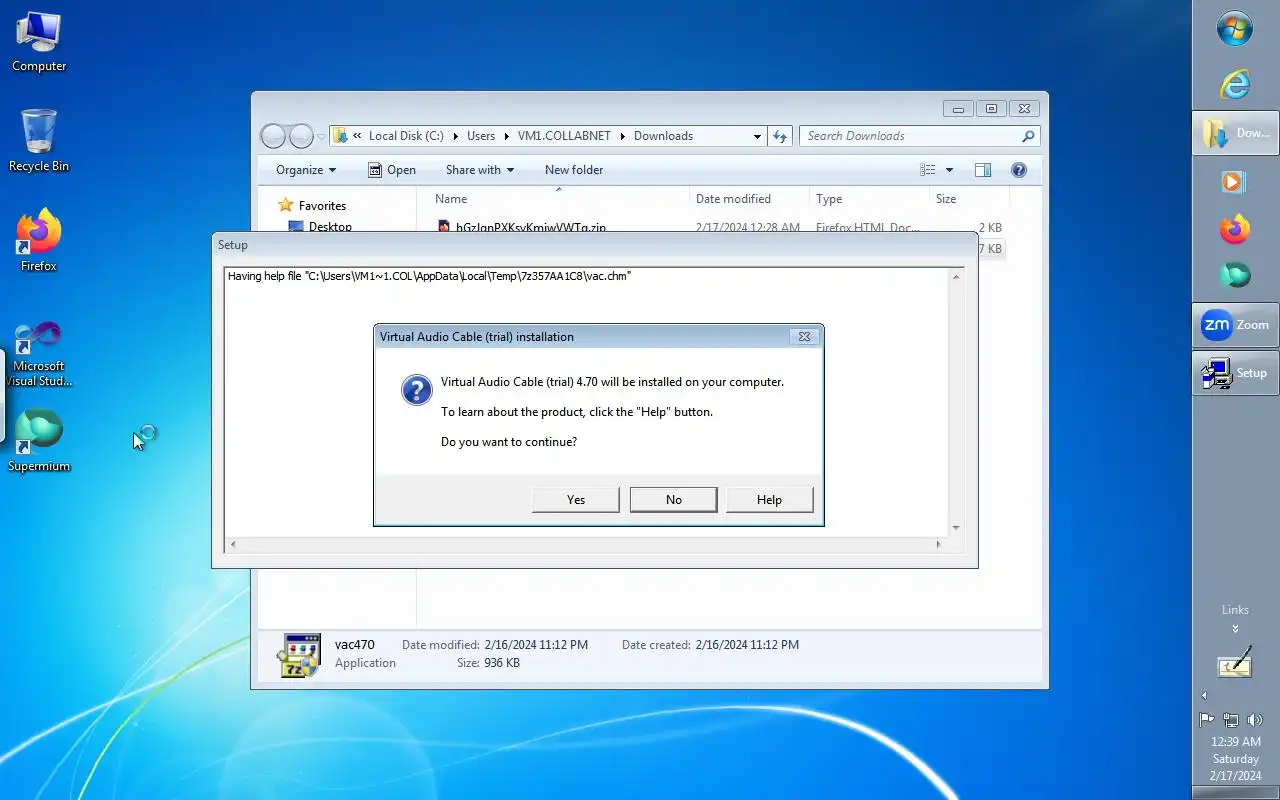The width and height of the screenshot is (1280, 800).
Task: Expand the Links toolbar chevron
Action: pyautogui.click(x=1235, y=629)
